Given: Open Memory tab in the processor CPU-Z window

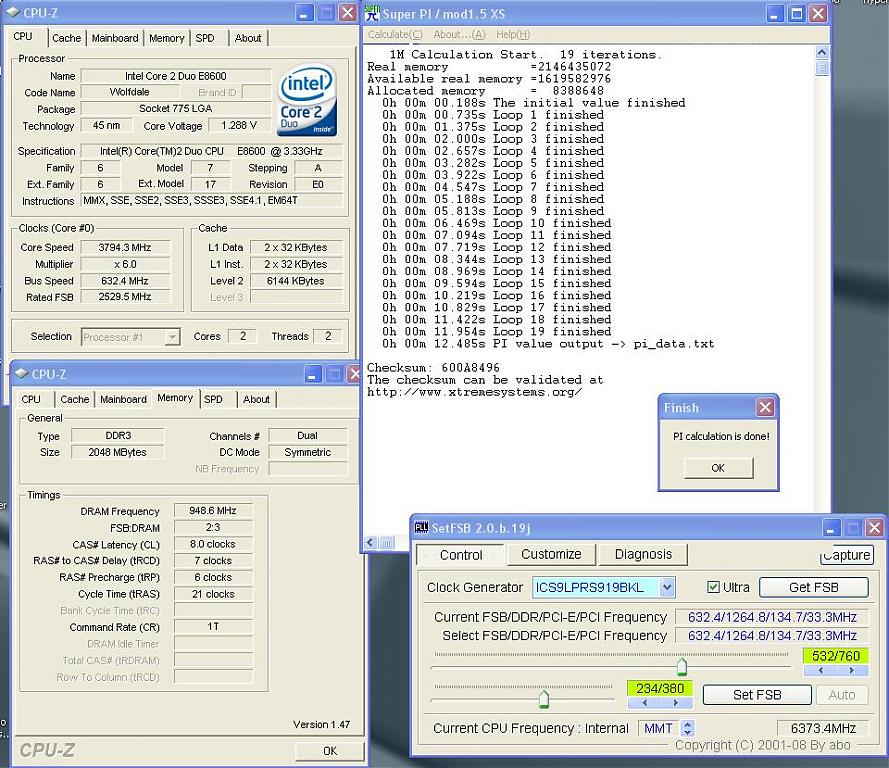Looking at the screenshot, I should pos(167,38).
